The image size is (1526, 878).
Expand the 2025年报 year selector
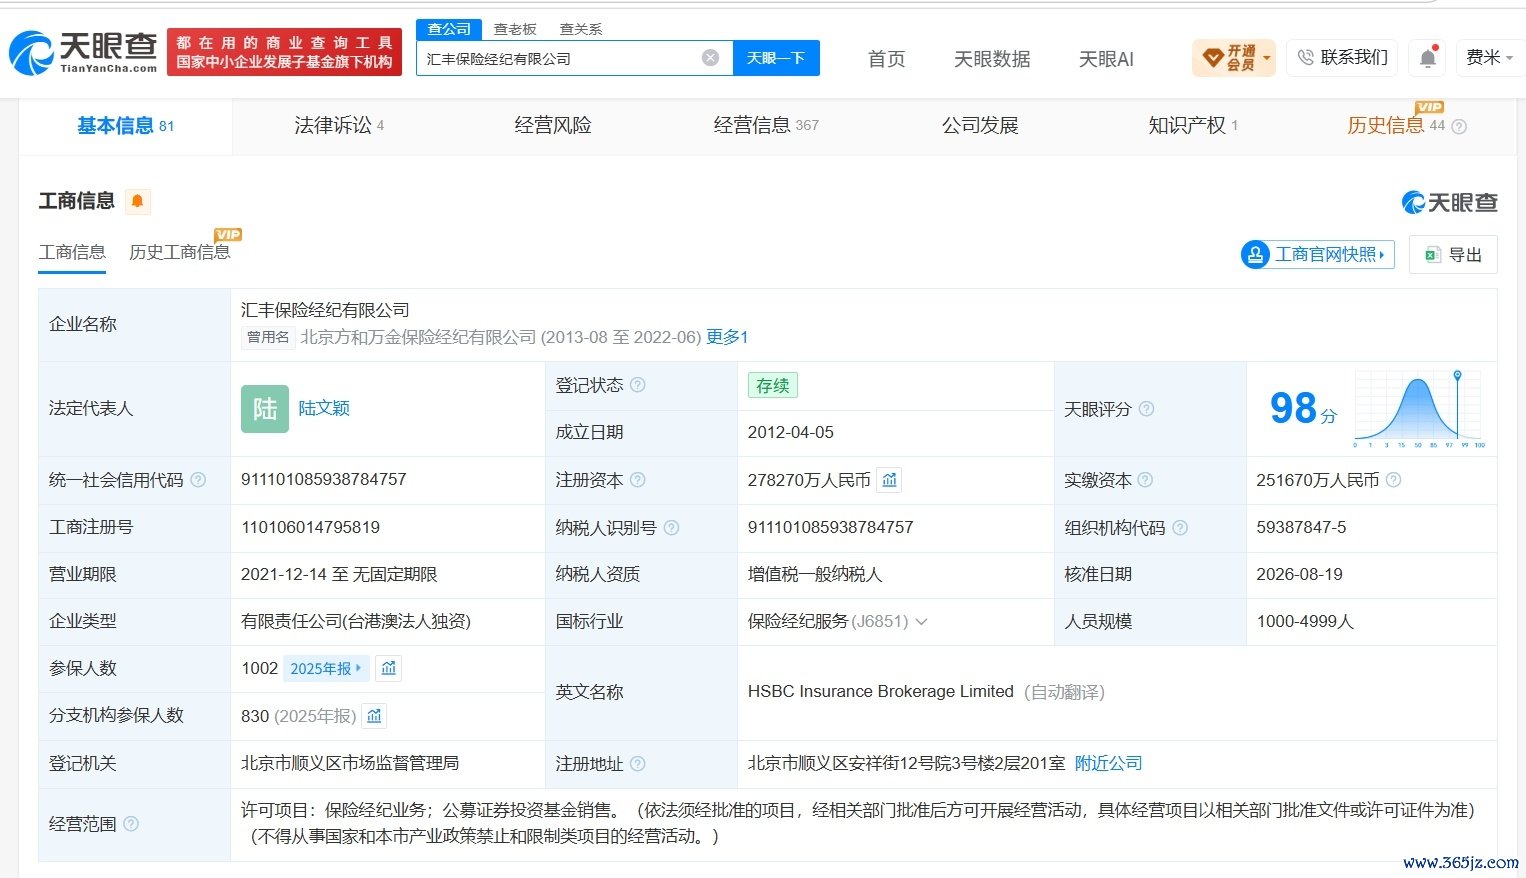point(326,668)
